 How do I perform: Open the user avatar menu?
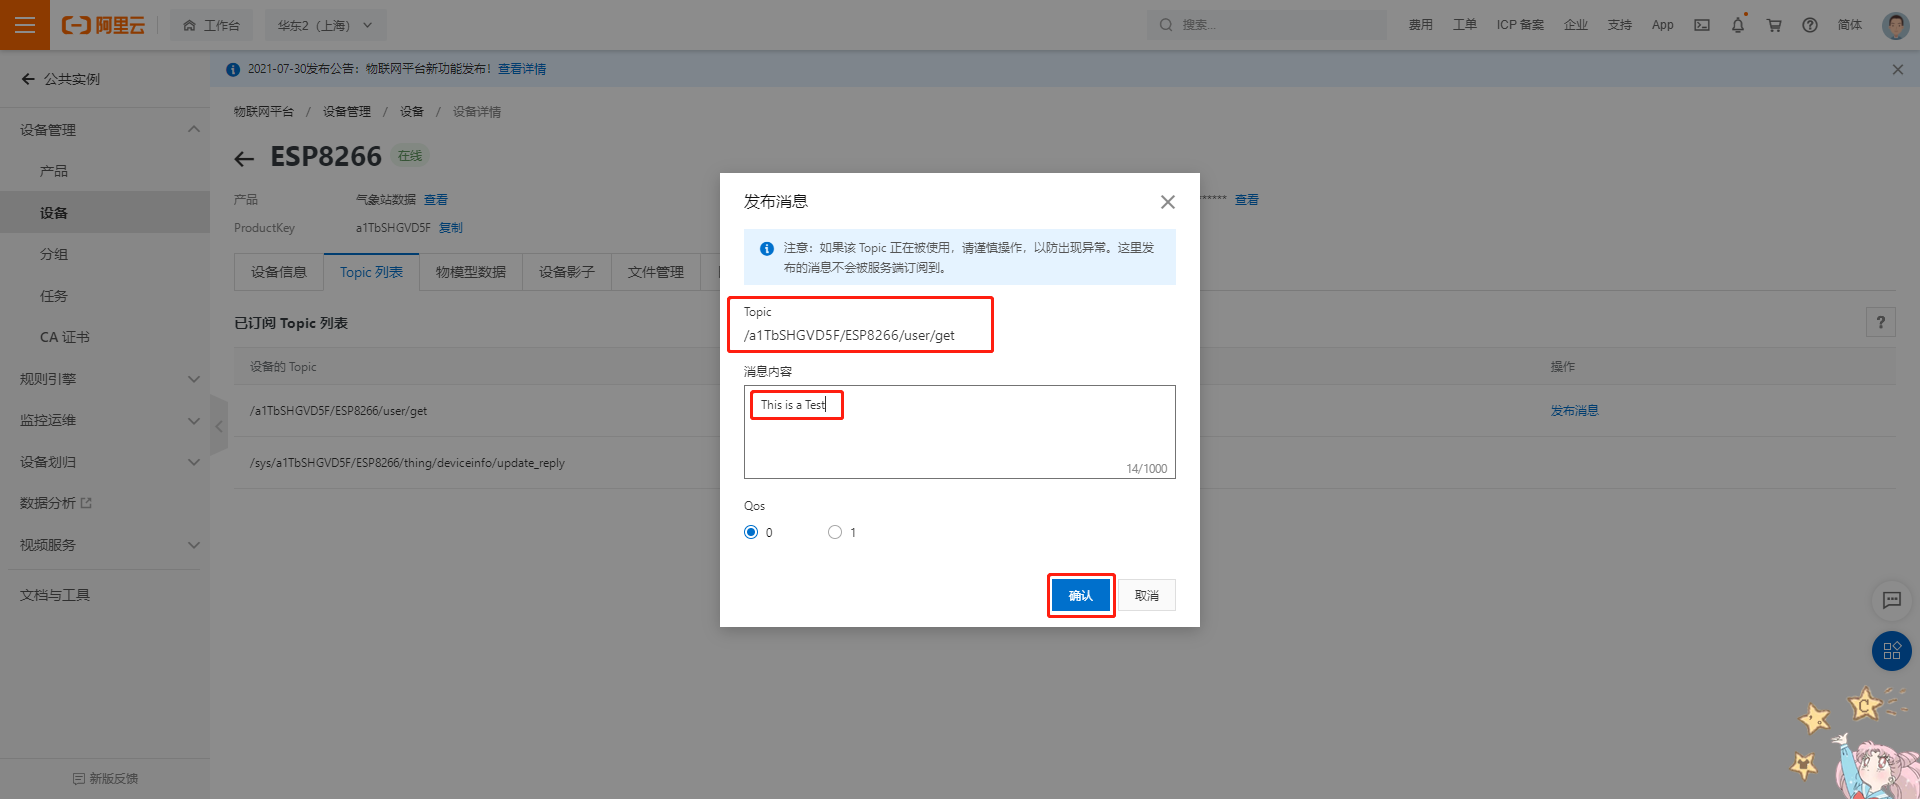point(1895,25)
